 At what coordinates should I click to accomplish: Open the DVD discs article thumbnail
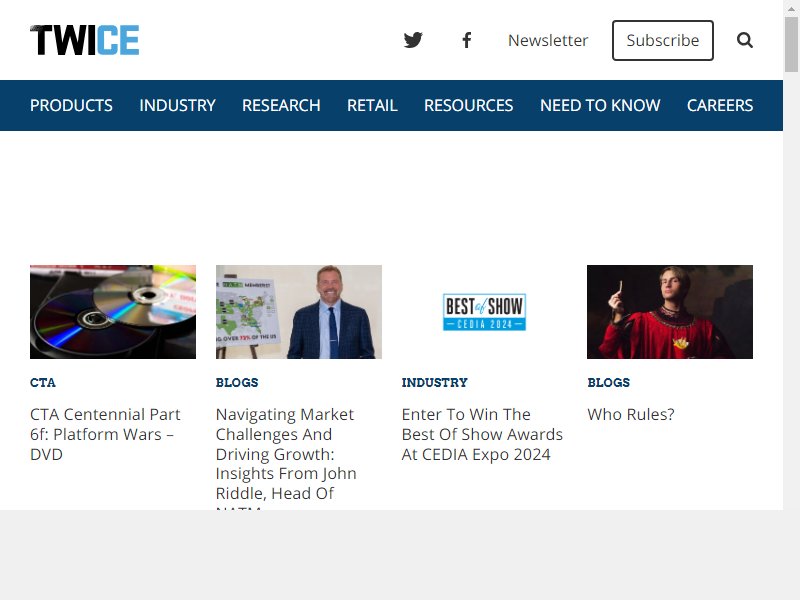click(113, 312)
